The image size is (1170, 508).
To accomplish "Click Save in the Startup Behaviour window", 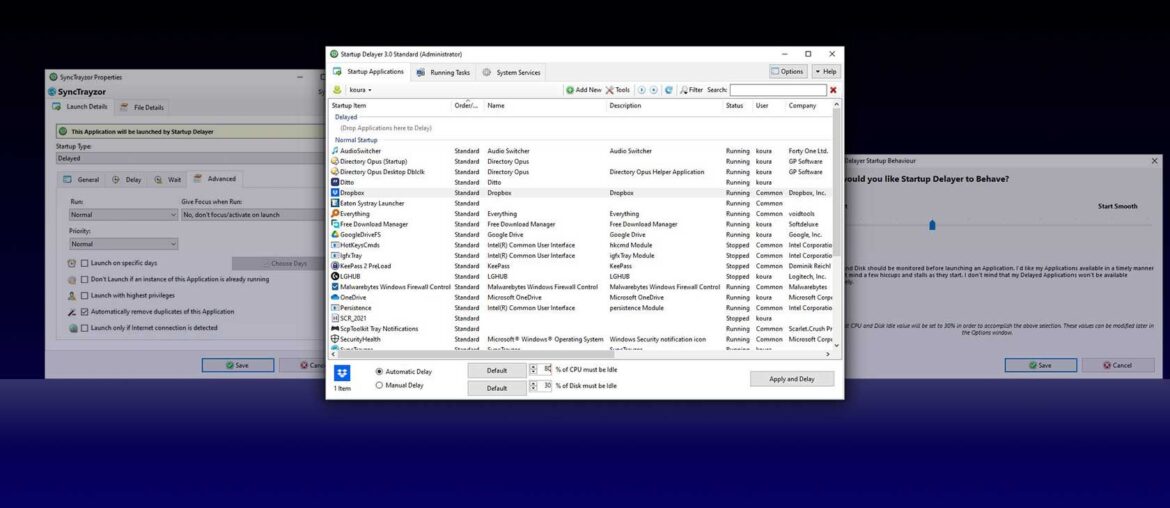I will 1040,366.
